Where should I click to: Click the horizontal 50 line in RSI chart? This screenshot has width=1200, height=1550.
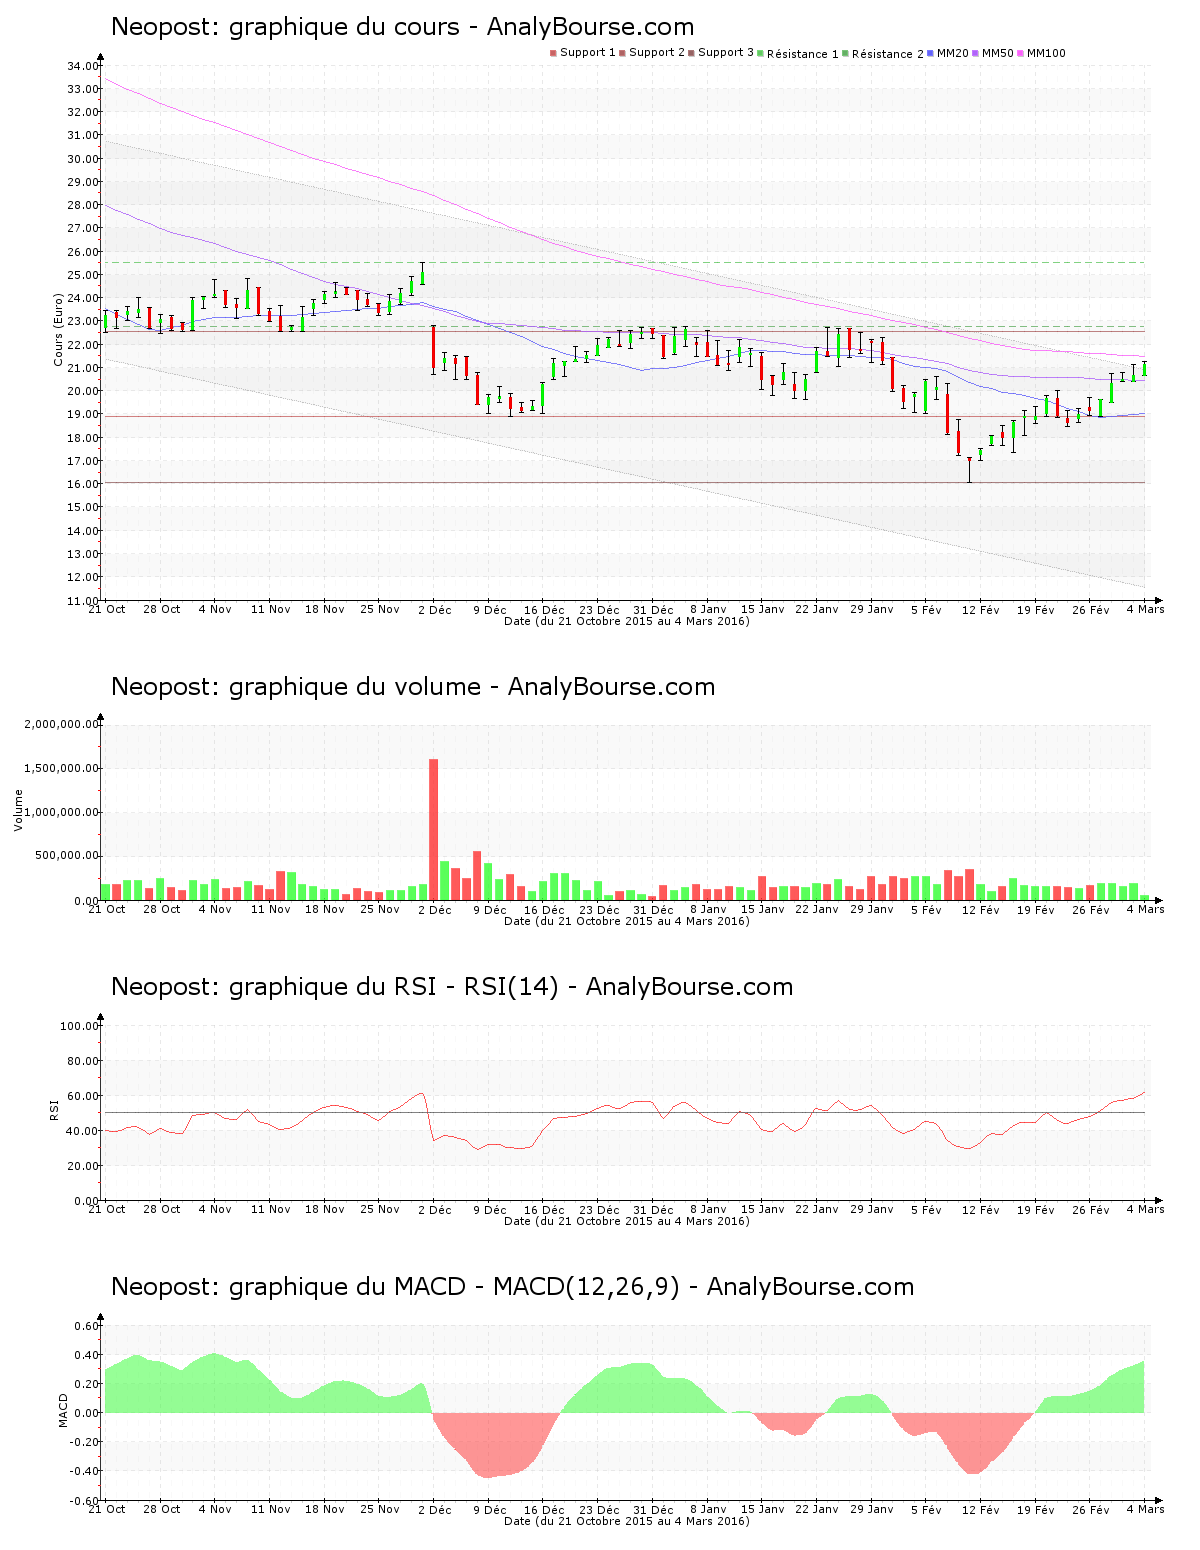(x=625, y=1113)
